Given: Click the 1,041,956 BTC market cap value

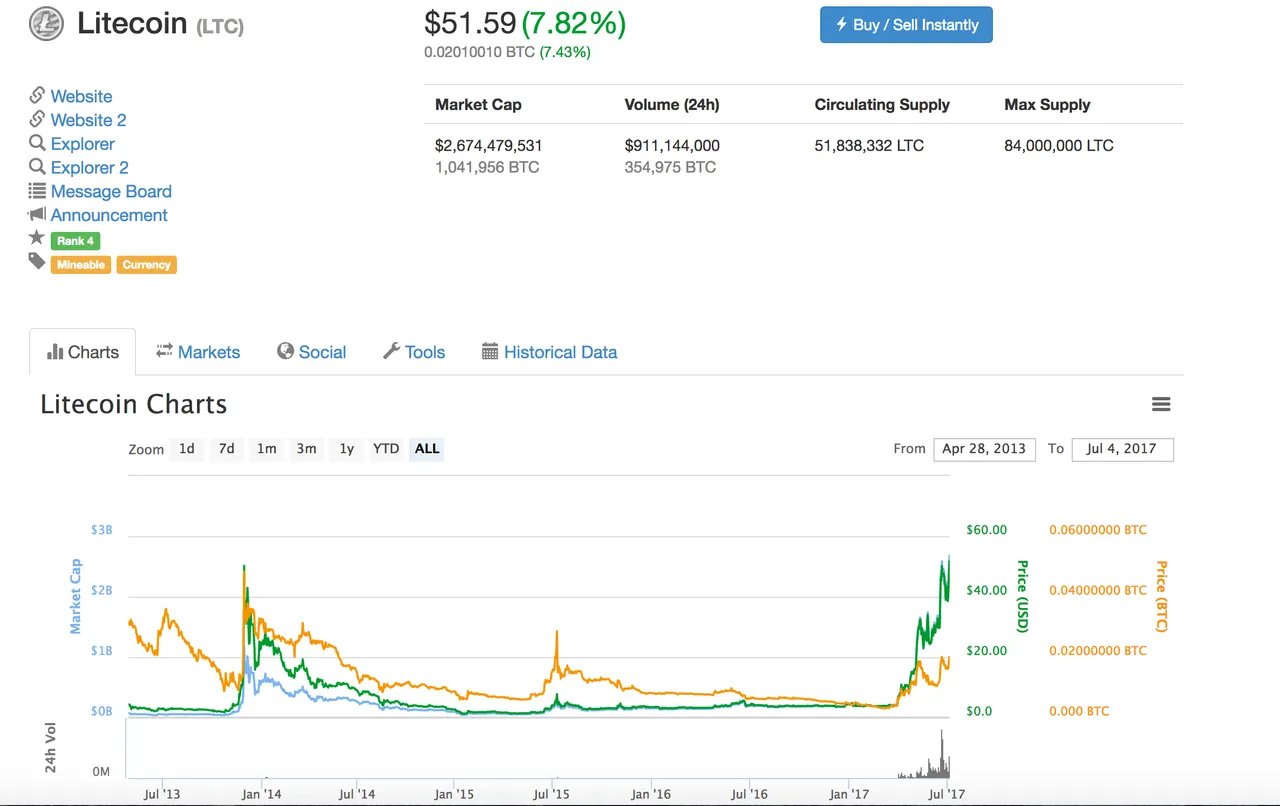Looking at the screenshot, I should pos(487,168).
